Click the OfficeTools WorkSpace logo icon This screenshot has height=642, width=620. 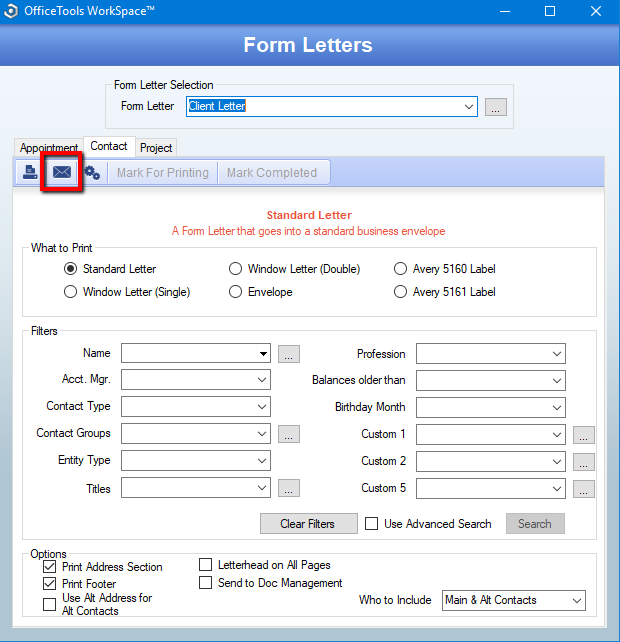pyautogui.click(x=11, y=11)
